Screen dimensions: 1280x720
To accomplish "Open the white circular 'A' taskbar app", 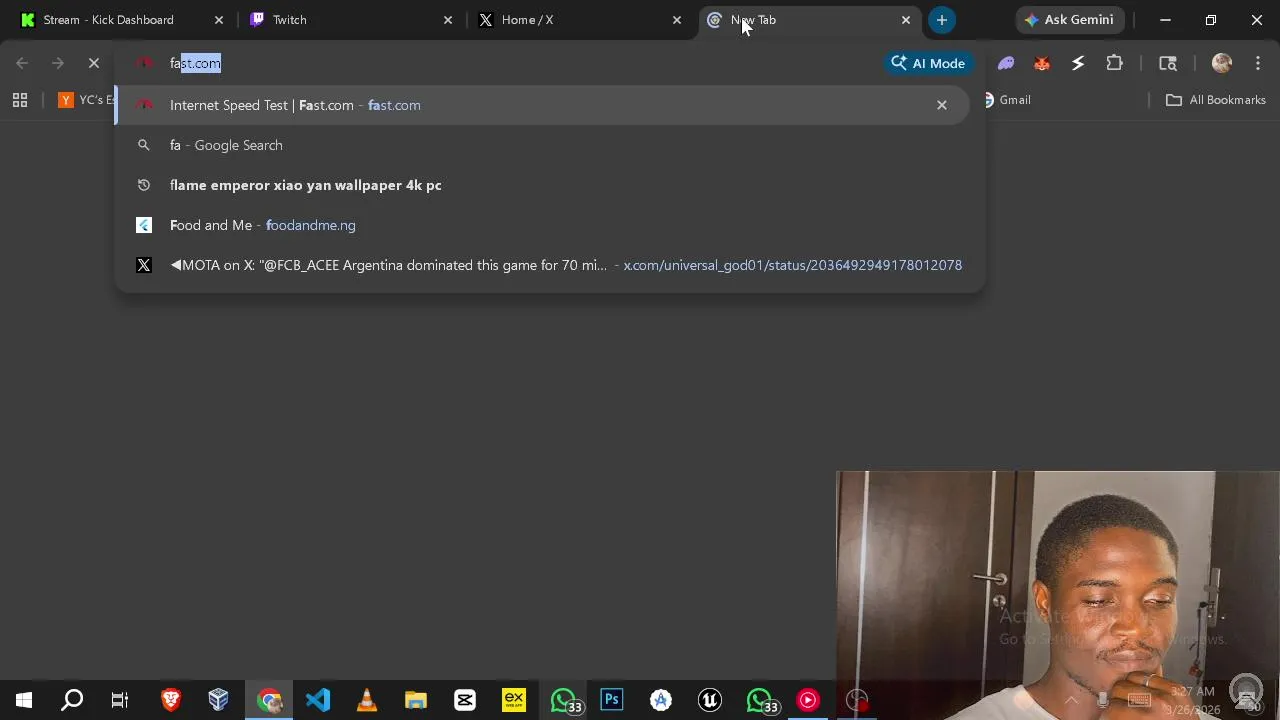I will pos(661,700).
